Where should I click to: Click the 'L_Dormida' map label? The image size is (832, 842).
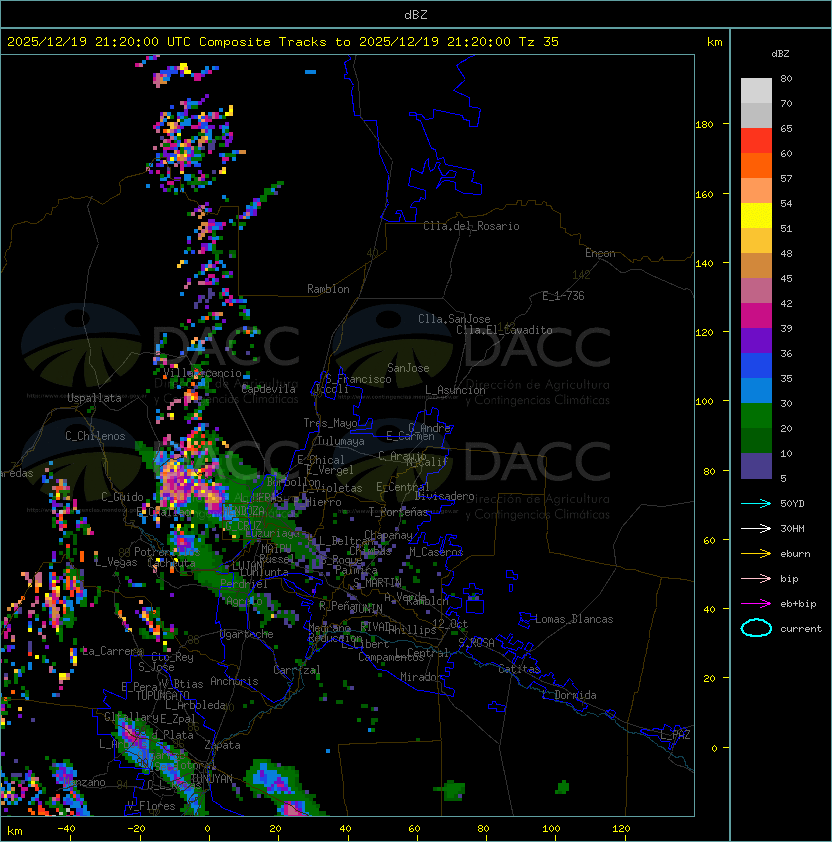pos(569,695)
